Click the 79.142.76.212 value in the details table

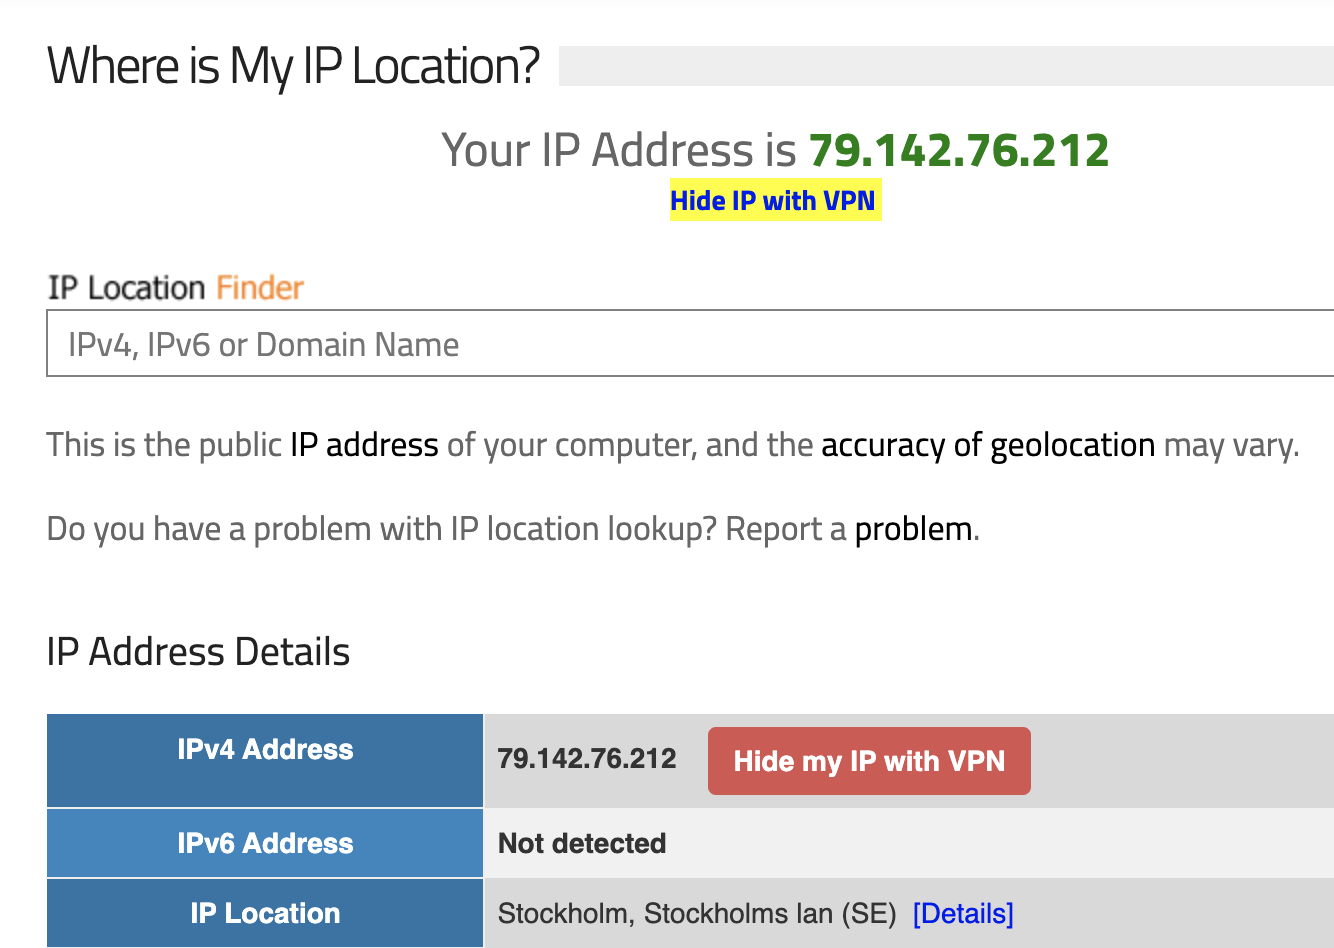587,759
